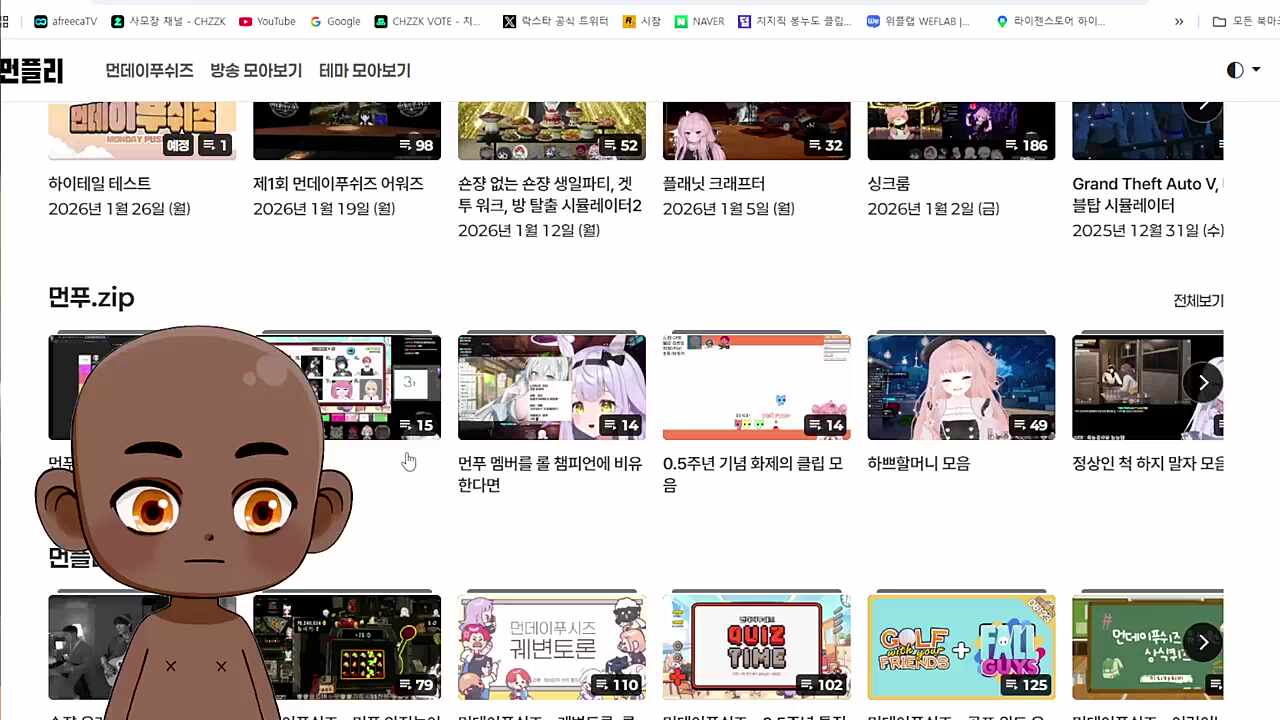Open the NAVER bookmark
The height and width of the screenshot is (720, 1280).
pyautogui.click(x=699, y=21)
